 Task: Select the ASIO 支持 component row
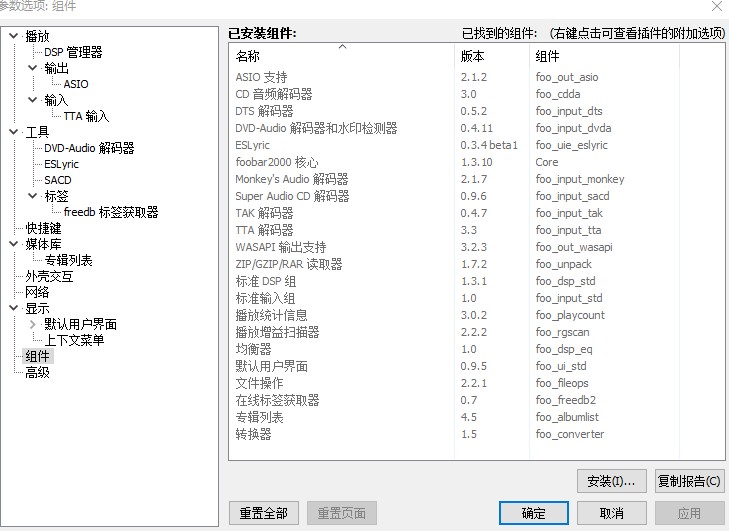[477, 77]
